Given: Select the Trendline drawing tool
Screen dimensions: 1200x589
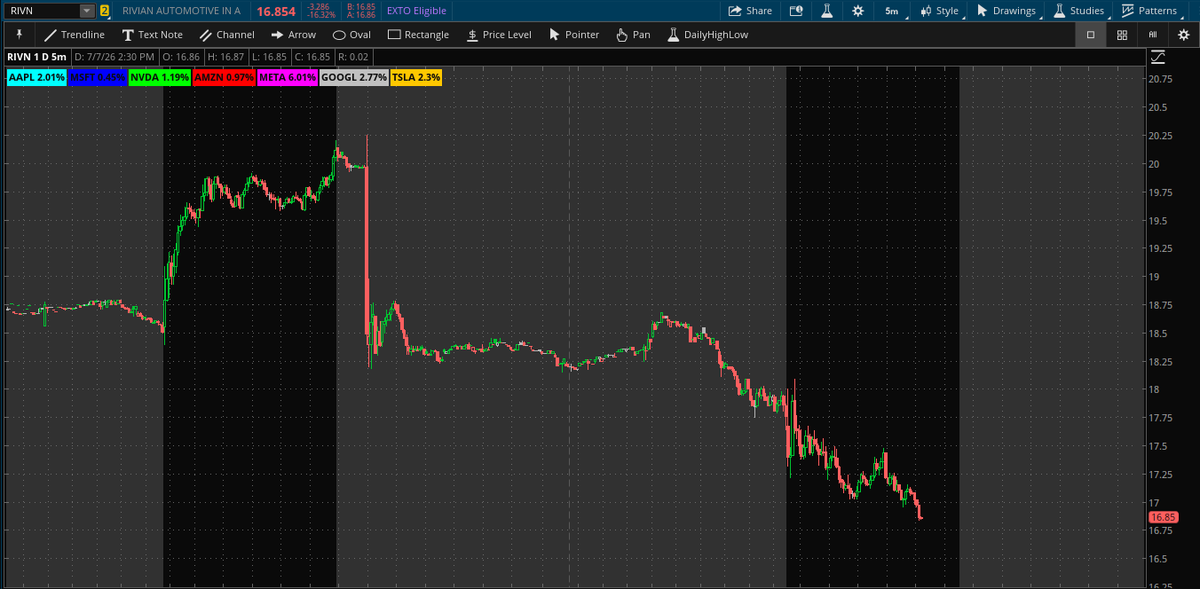Looking at the screenshot, I should pyautogui.click(x=74, y=34).
